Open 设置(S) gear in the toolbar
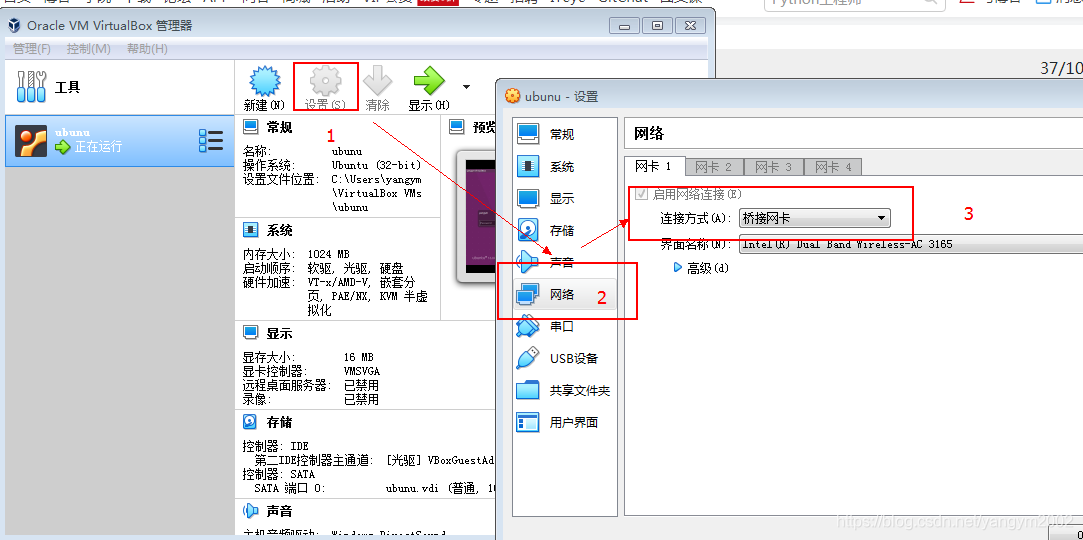 click(325, 88)
